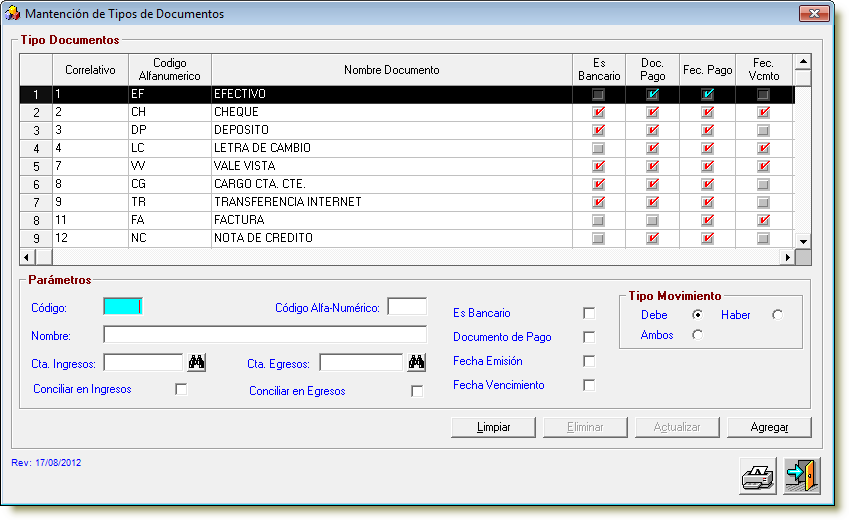Click the printer icon to print
Image resolution: width=849 pixels, height=520 pixels.
coord(757,476)
